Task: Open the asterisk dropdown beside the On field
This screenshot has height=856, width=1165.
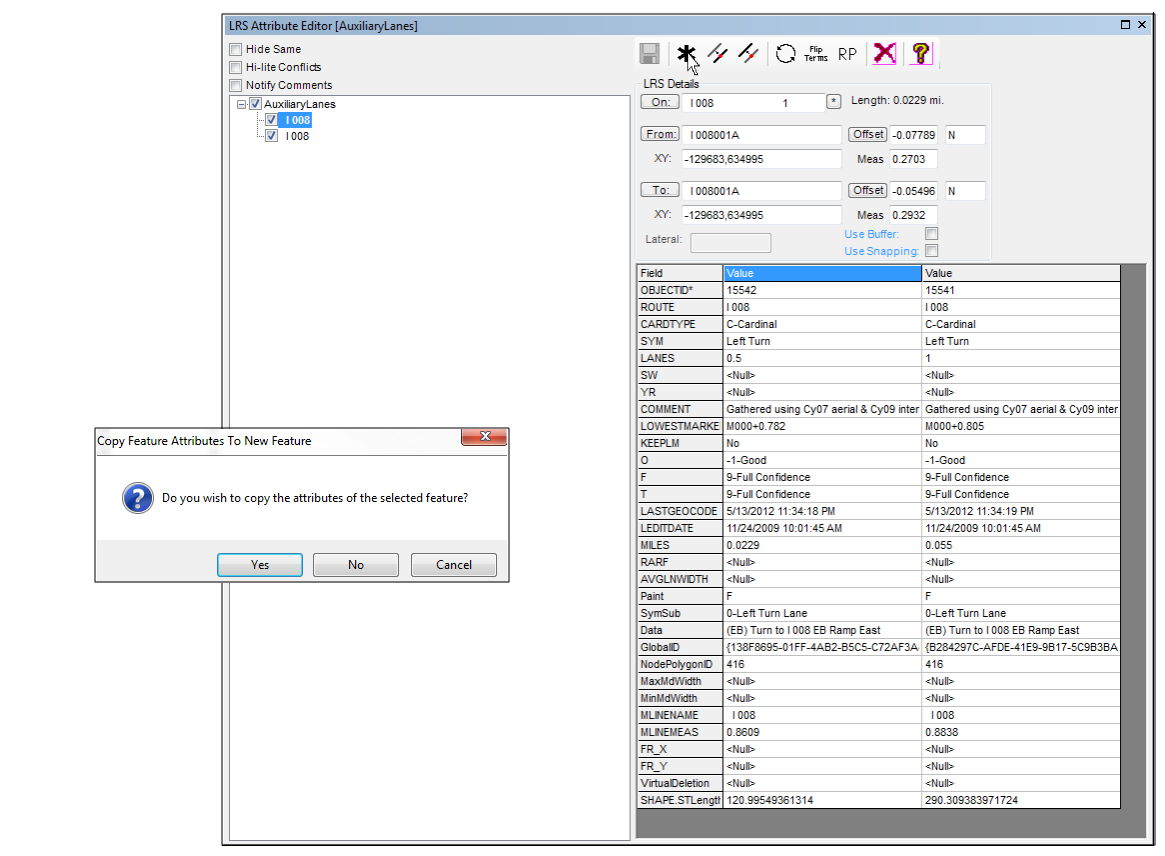Action: click(833, 101)
